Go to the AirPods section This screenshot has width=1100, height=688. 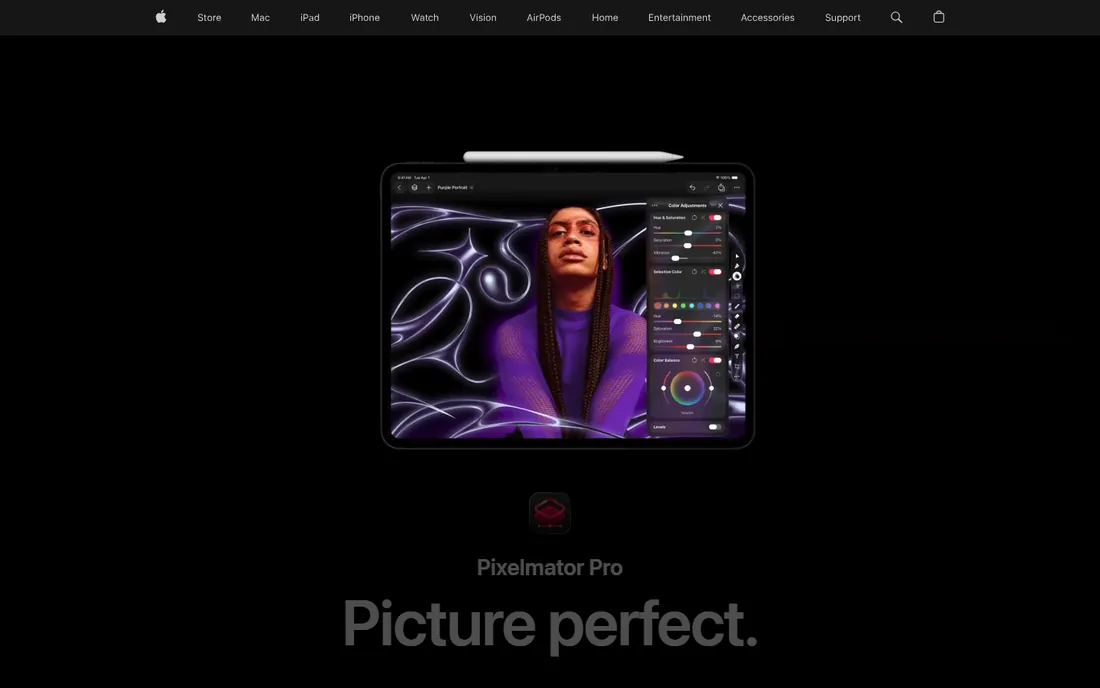[x=544, y=18]
